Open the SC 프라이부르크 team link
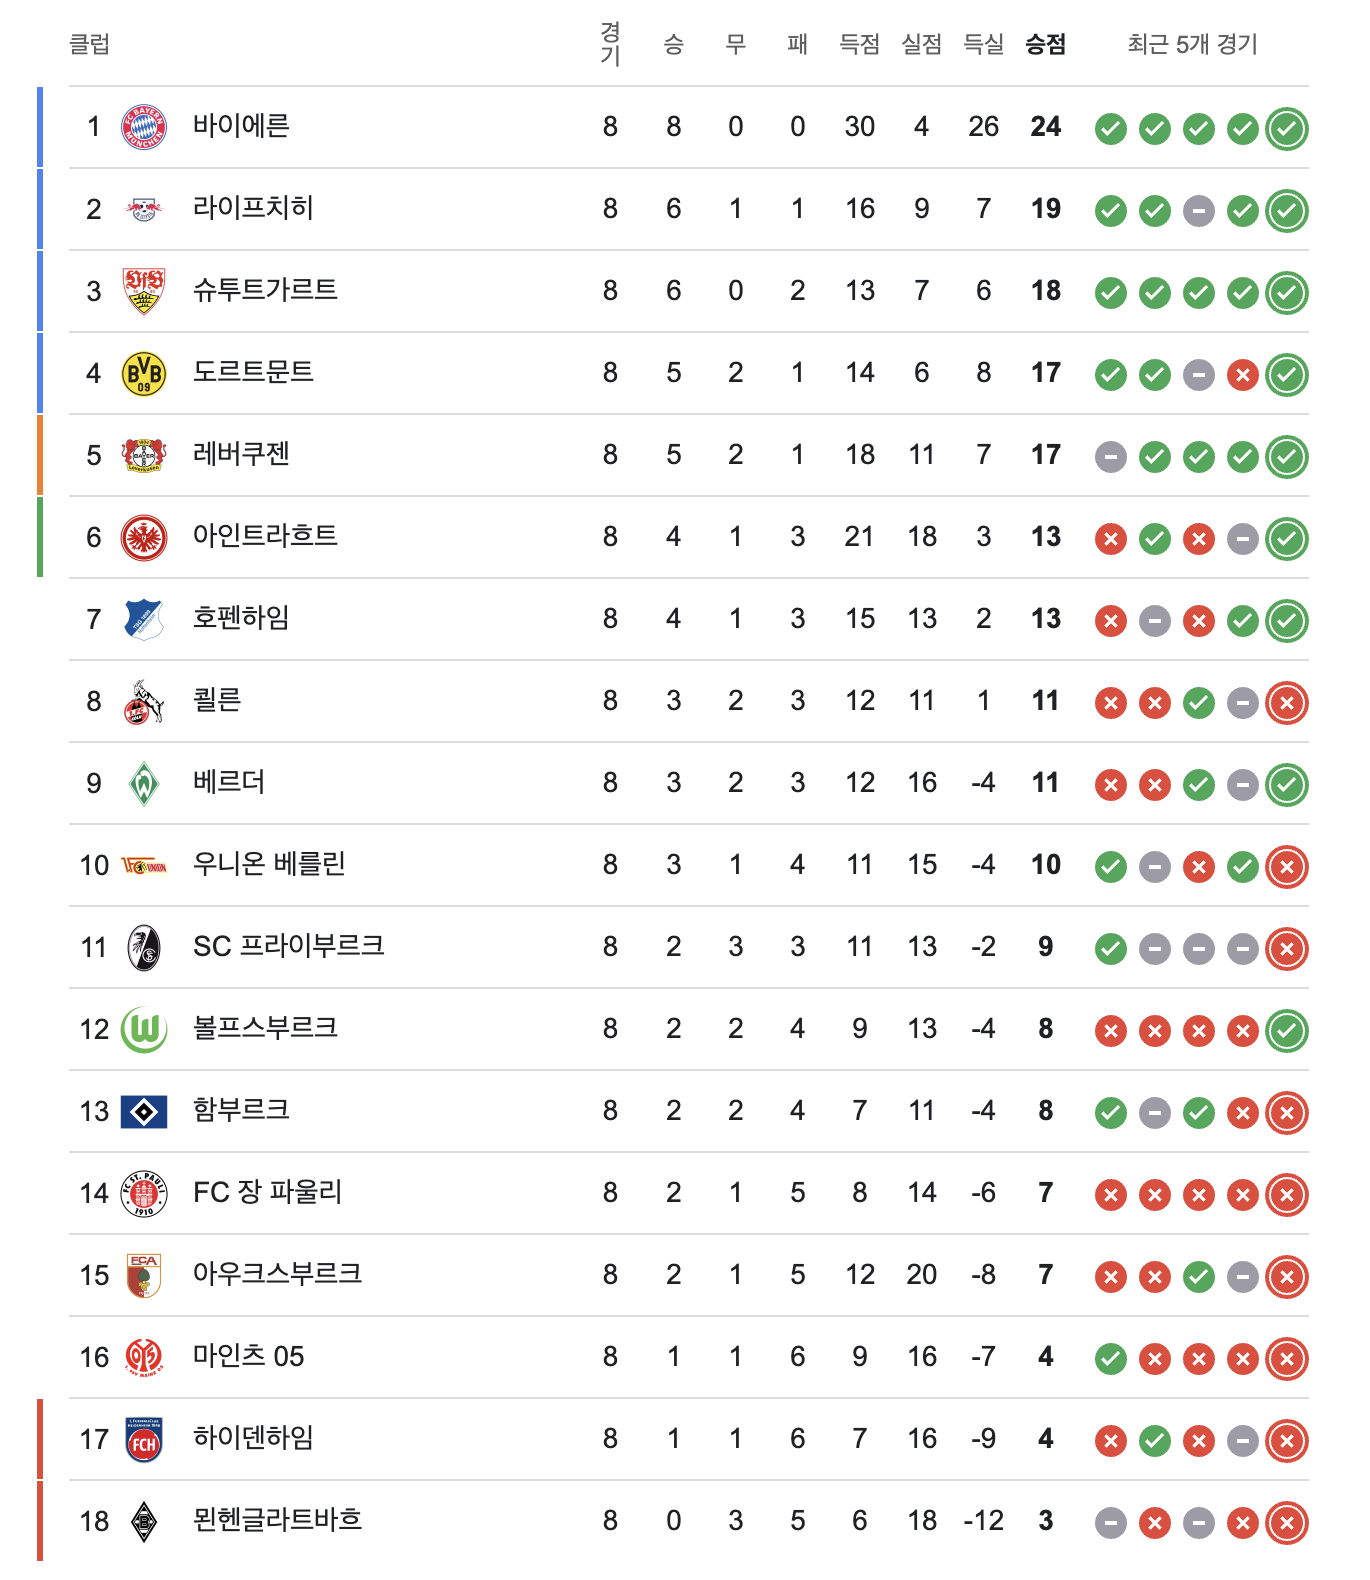The width and height of the screenshot is (1370, 1580). pyautogui.click(x=288, y=946)
